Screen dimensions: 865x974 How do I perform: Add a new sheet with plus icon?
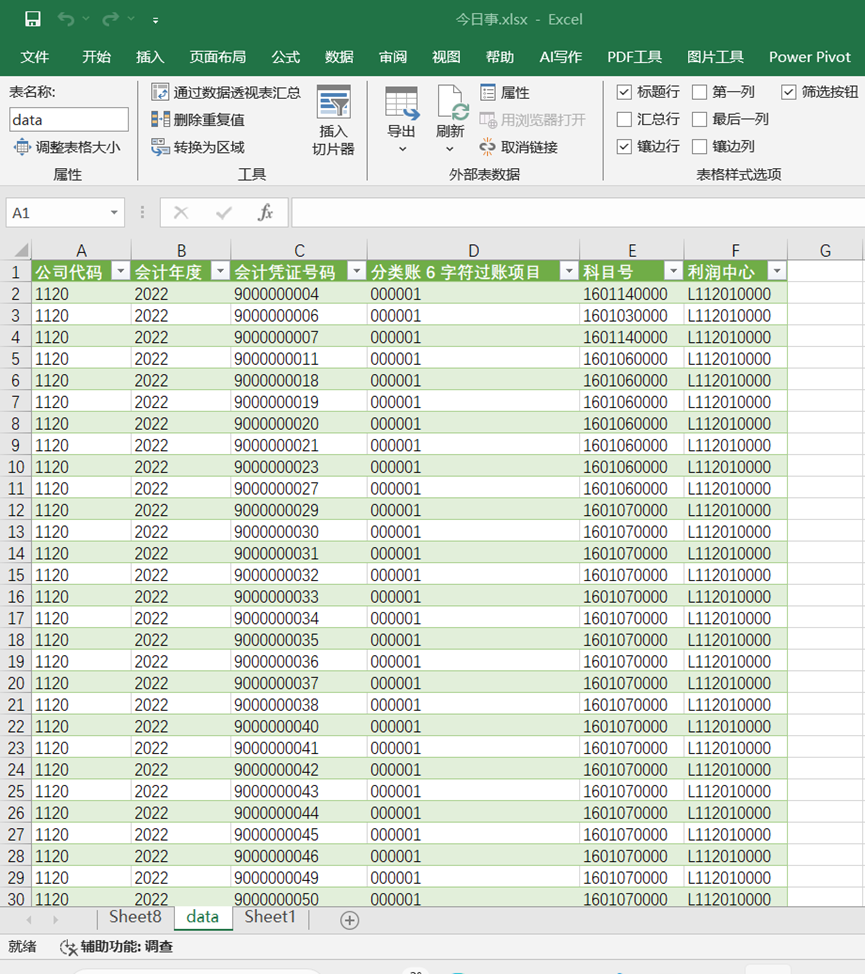point(350,920)
